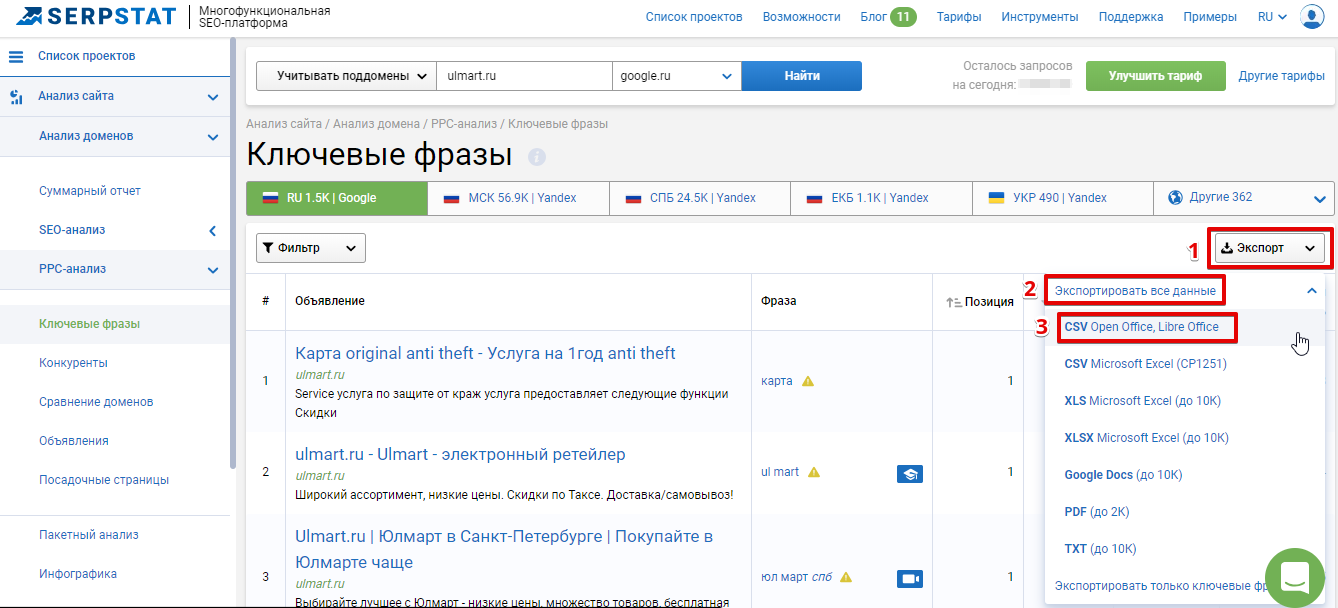
Task: Open Объявления in sidebar
Action: click(x=74, y=441)
